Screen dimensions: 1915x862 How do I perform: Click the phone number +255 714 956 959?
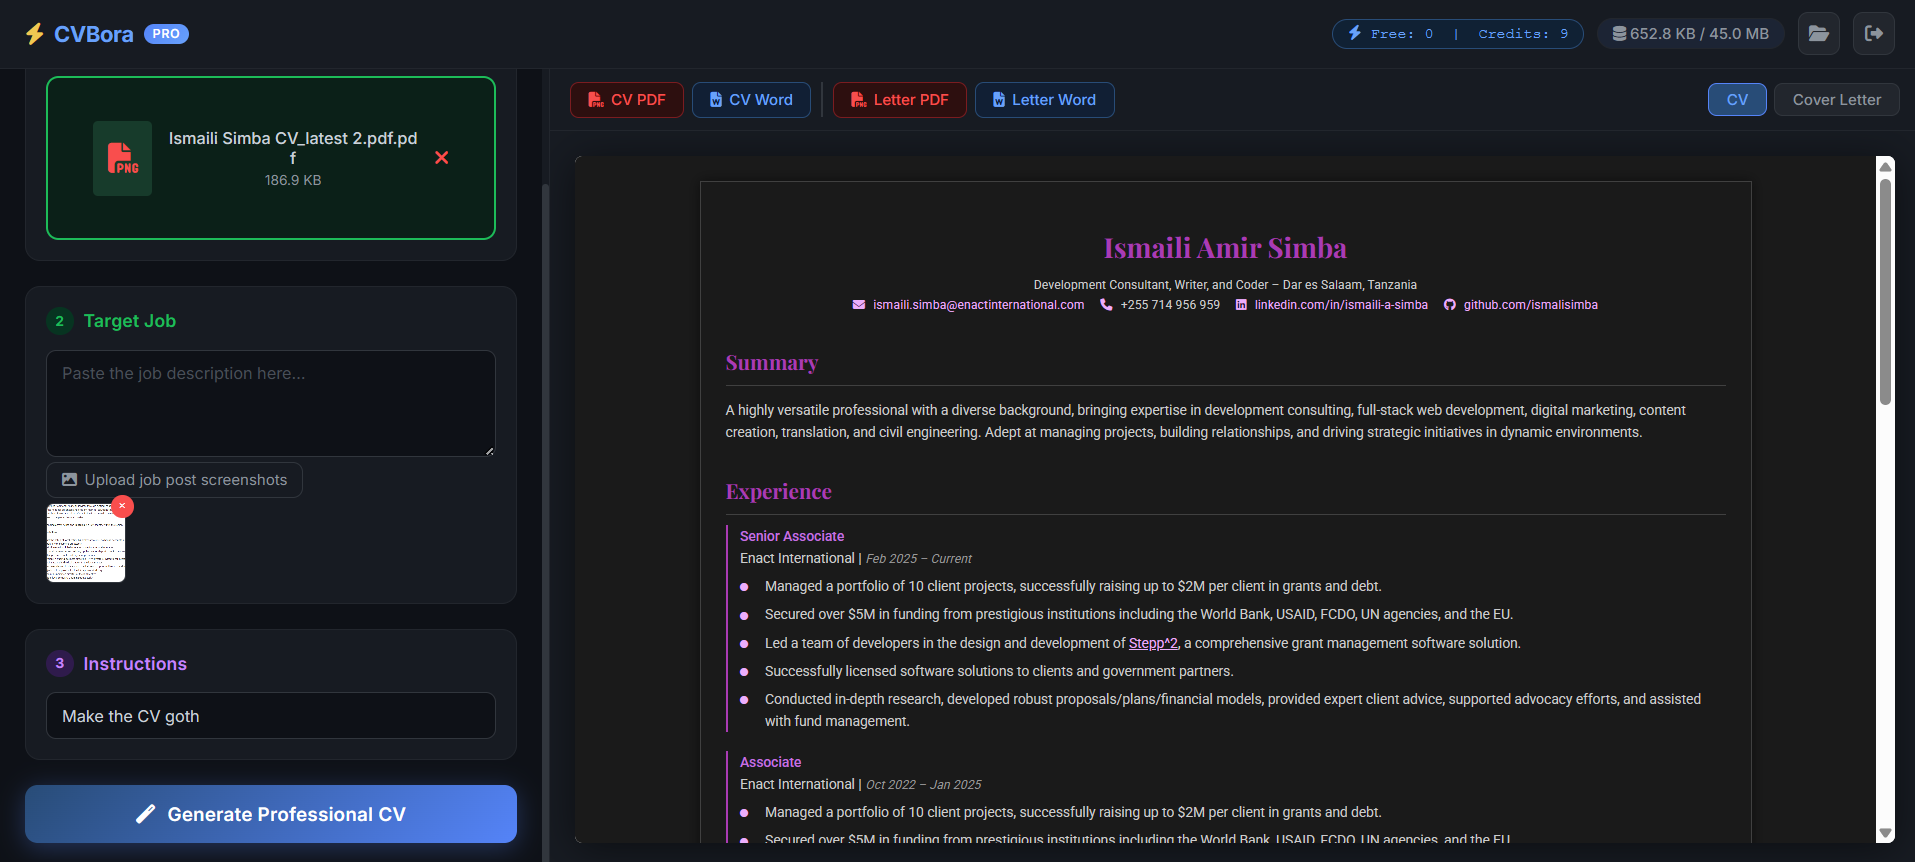(1170, 305)
